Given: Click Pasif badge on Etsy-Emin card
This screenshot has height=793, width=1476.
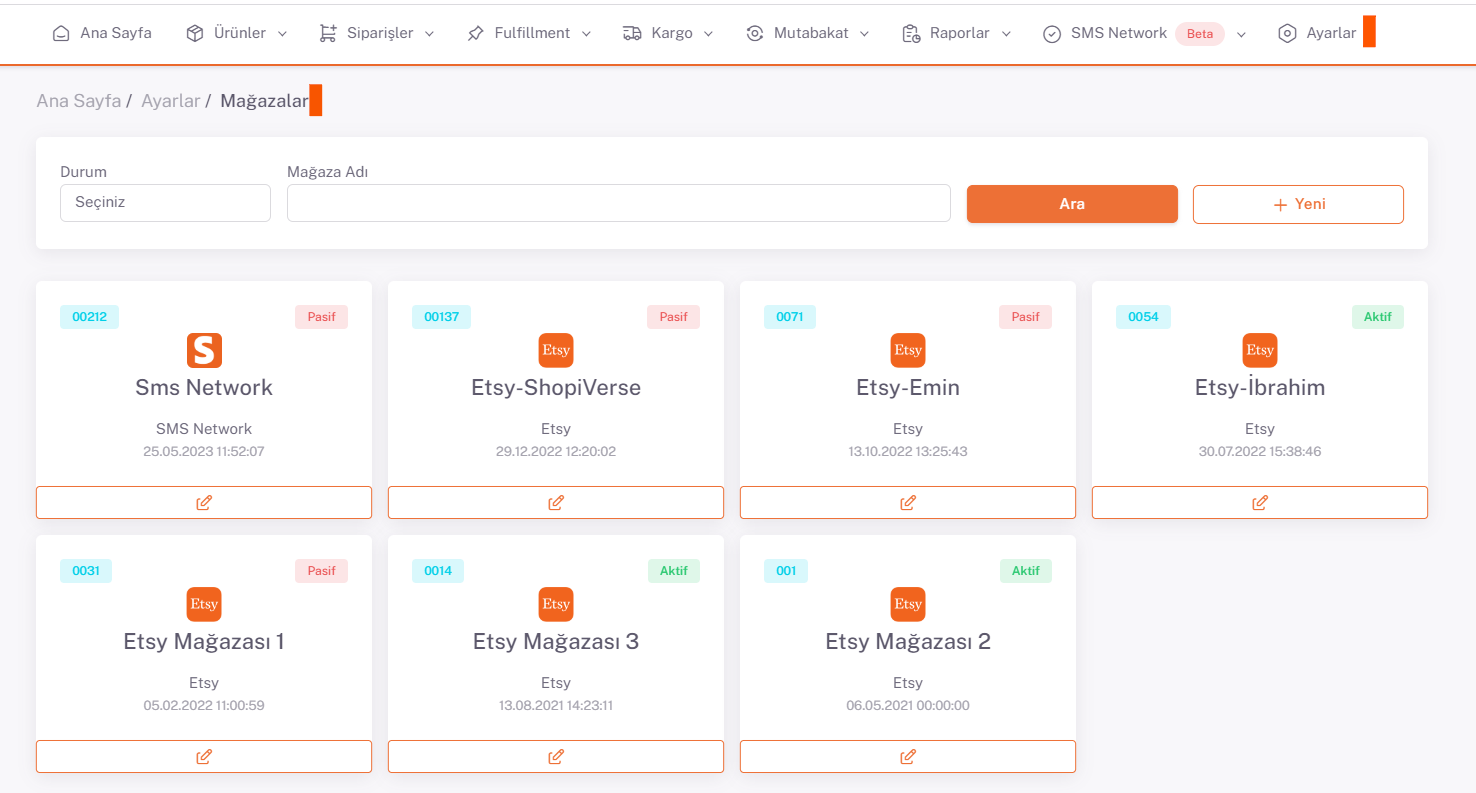Looking at the screenshot, I should tap(1025, 317).
